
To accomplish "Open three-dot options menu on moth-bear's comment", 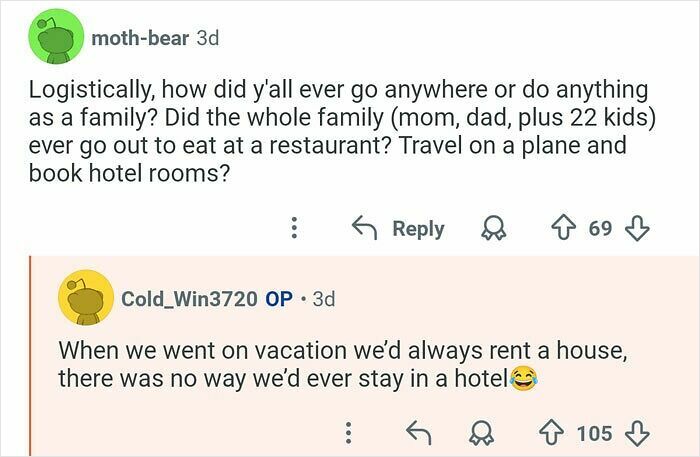I will (293, 228).
